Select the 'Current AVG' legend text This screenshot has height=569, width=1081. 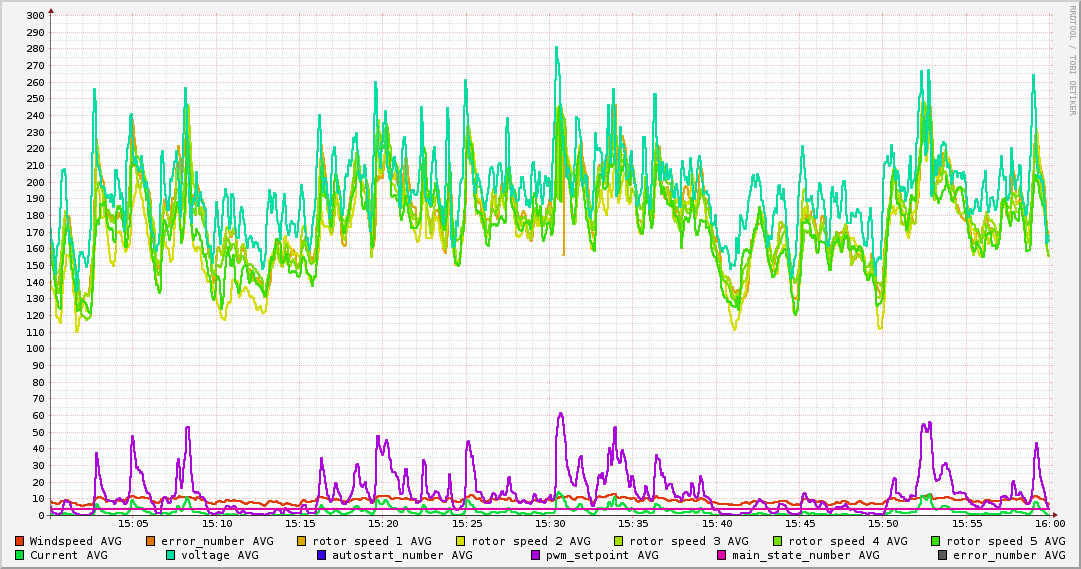click(68, 555)
